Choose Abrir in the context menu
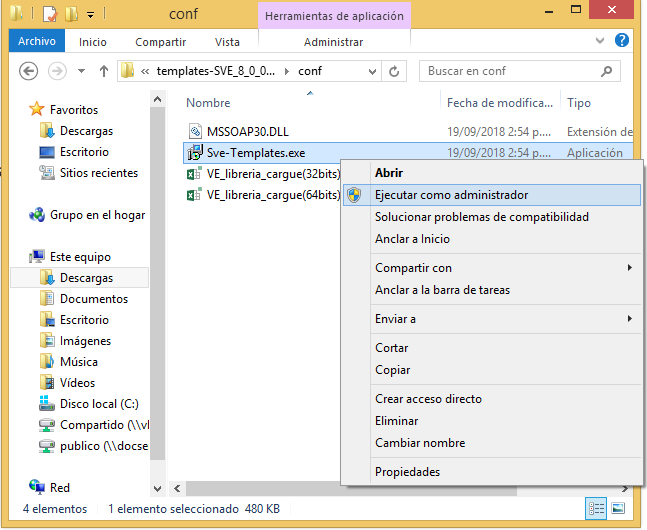The image size is (647, 530). [492, 173]
